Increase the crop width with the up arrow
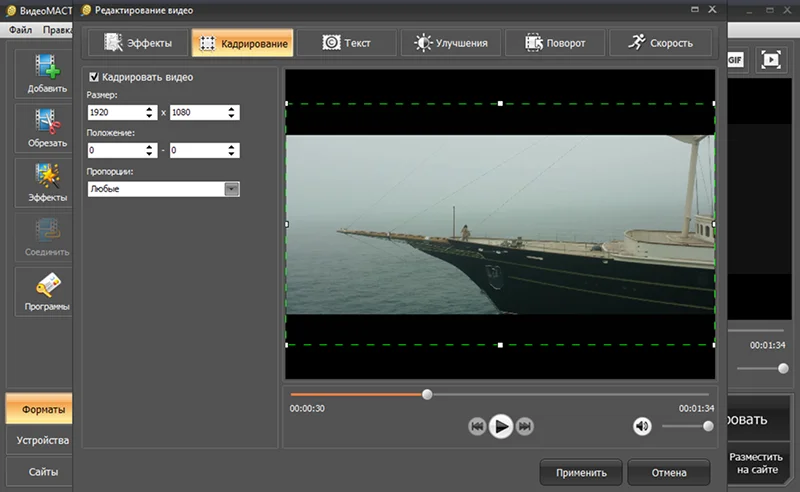Image resolution: width=800 pixels, height=492 pixels. 149,109
